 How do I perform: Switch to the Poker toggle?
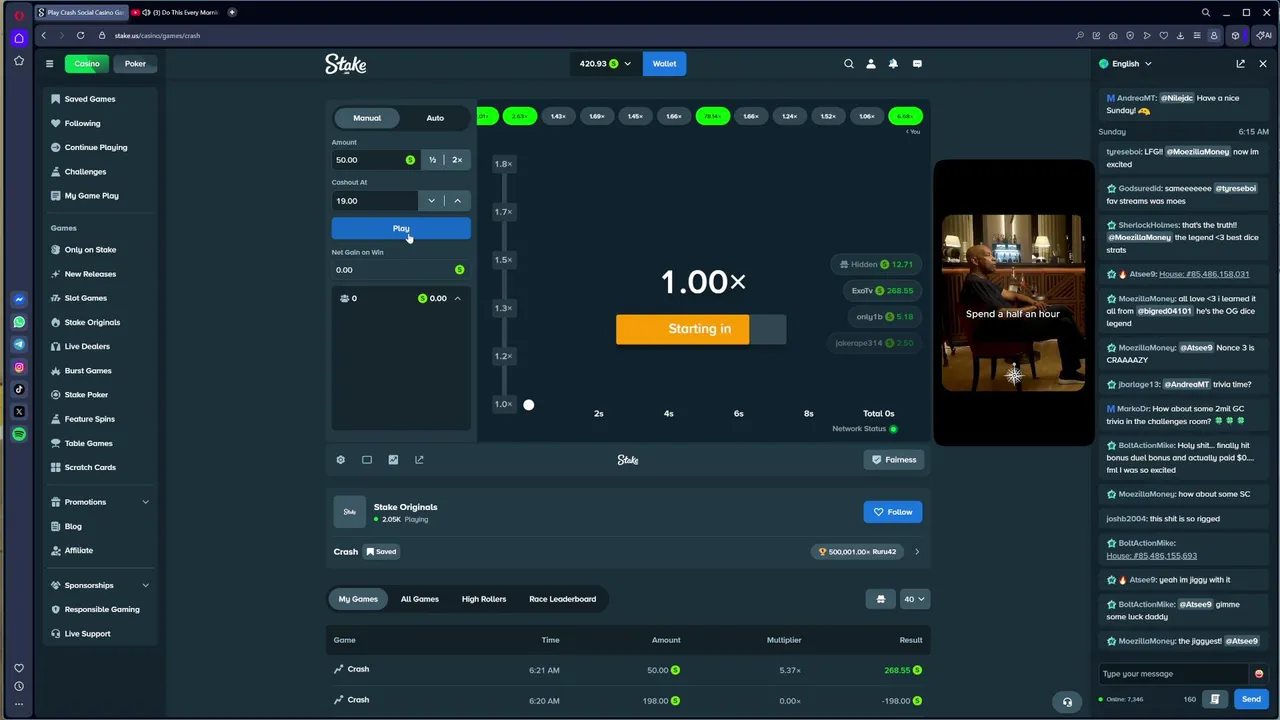point(135,64)
